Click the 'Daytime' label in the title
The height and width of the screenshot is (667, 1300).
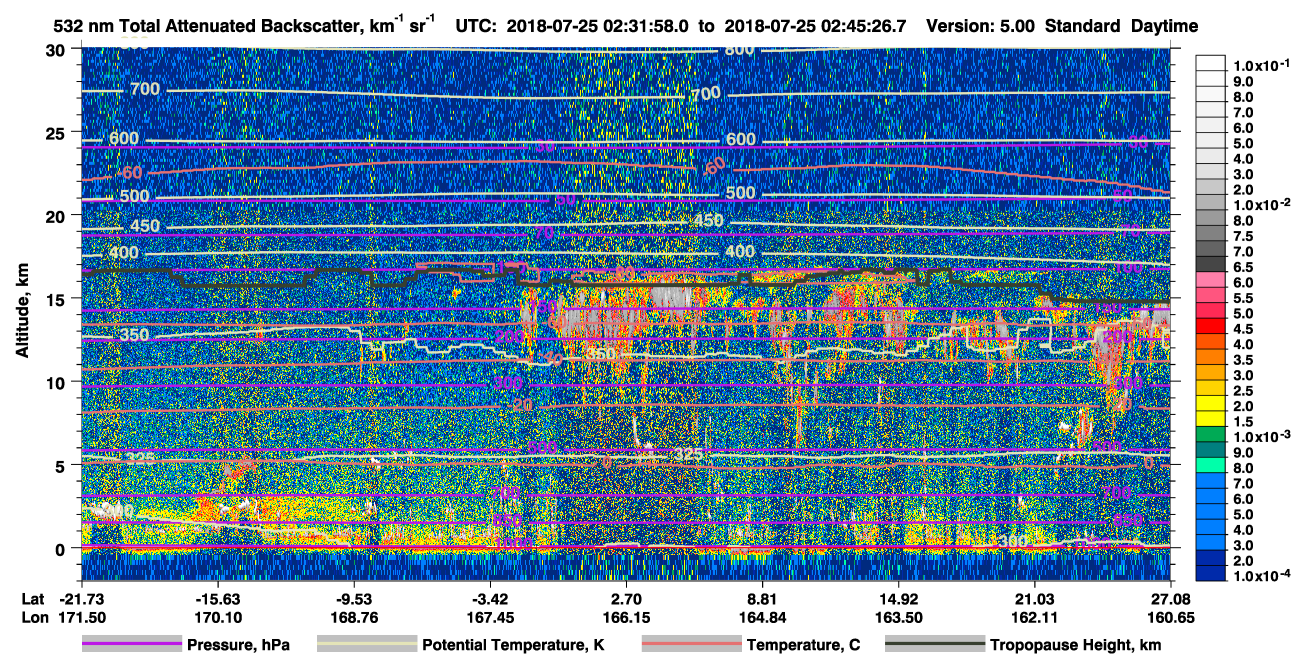click(x=1164, y=26)
